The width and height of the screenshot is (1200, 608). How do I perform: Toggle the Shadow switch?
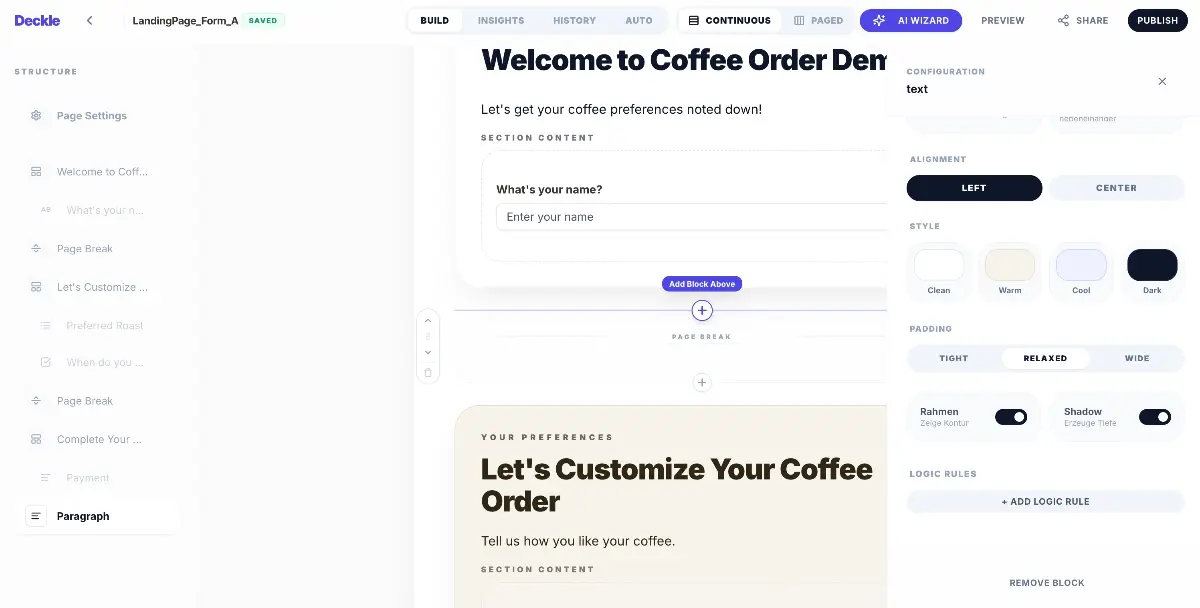(1155, 417)
